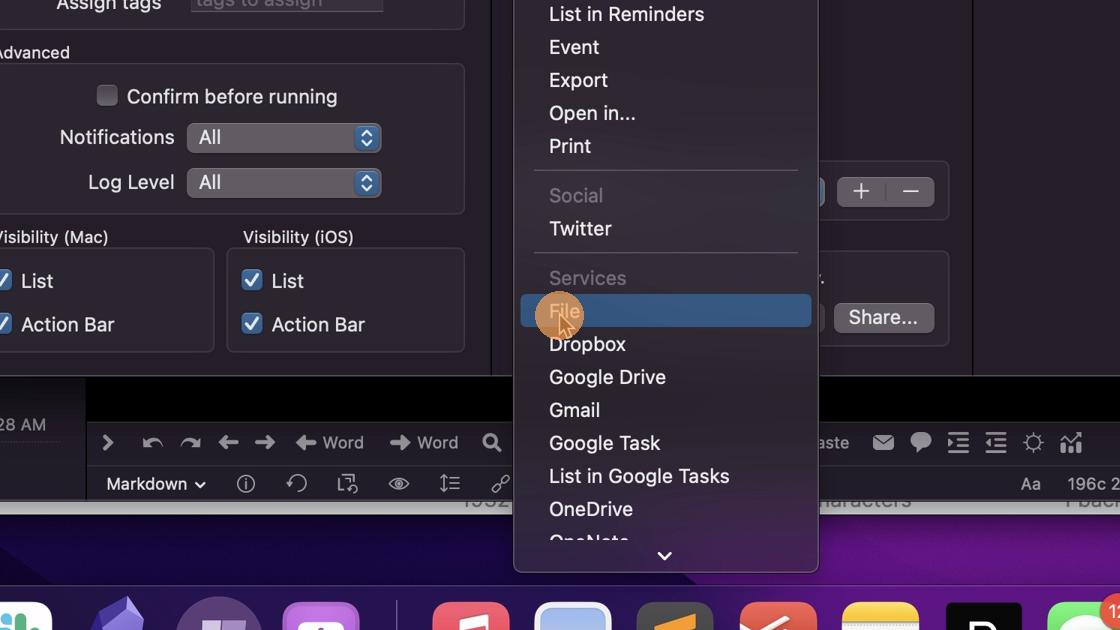Move cursor right with the plain right arrow

(265, 443)
